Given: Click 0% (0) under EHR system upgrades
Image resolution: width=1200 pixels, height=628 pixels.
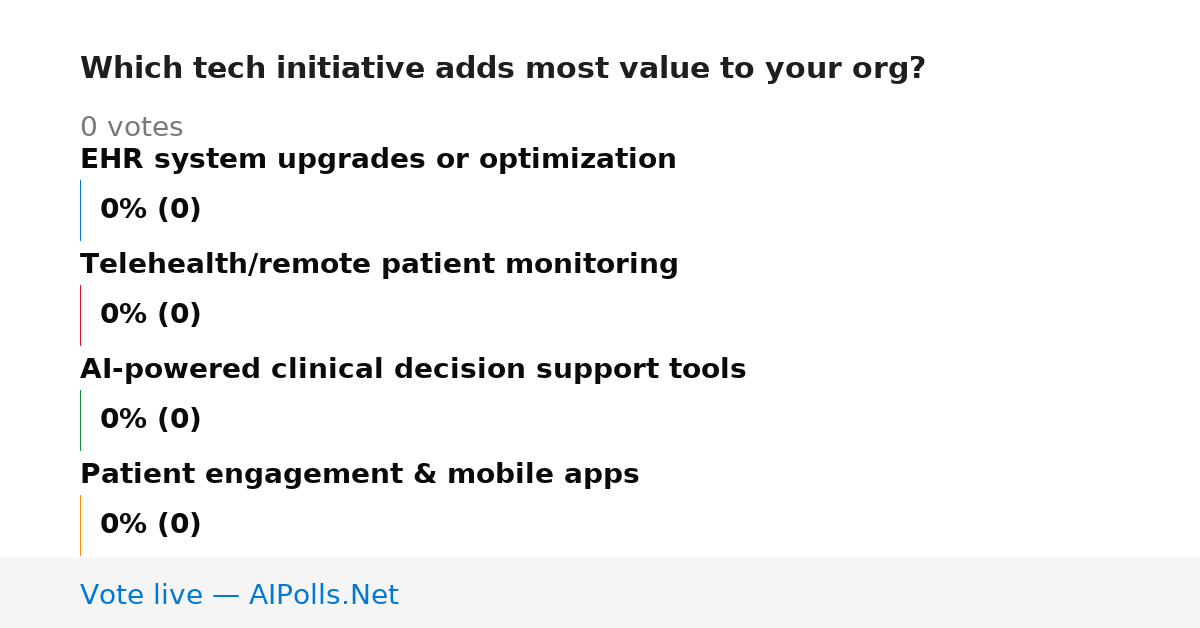Looking at the screenshot, I should click(151, 210).
